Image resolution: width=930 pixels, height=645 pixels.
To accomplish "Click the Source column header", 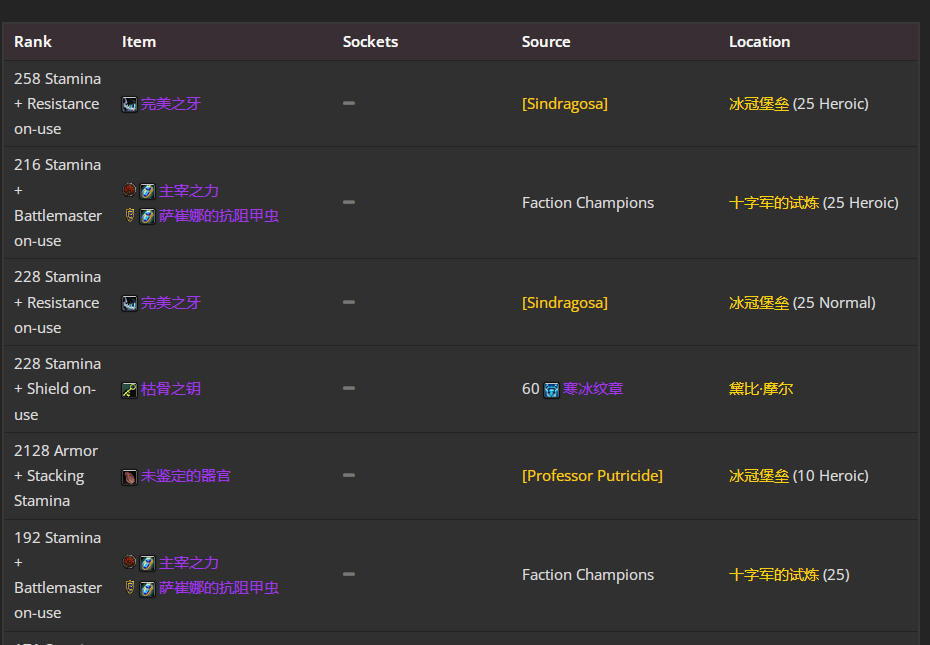I will (x=546, y=41).
